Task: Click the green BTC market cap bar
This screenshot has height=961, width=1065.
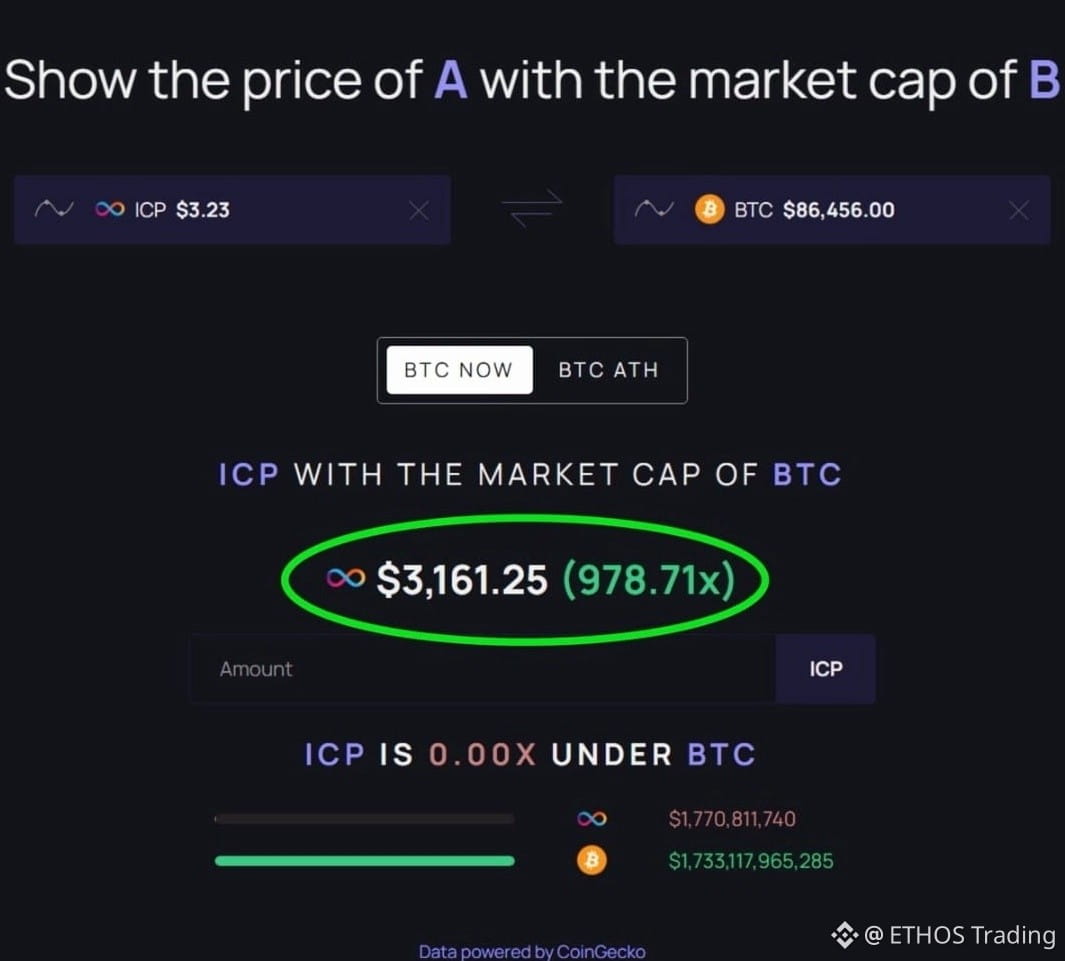Action: [x=364, y=860]
